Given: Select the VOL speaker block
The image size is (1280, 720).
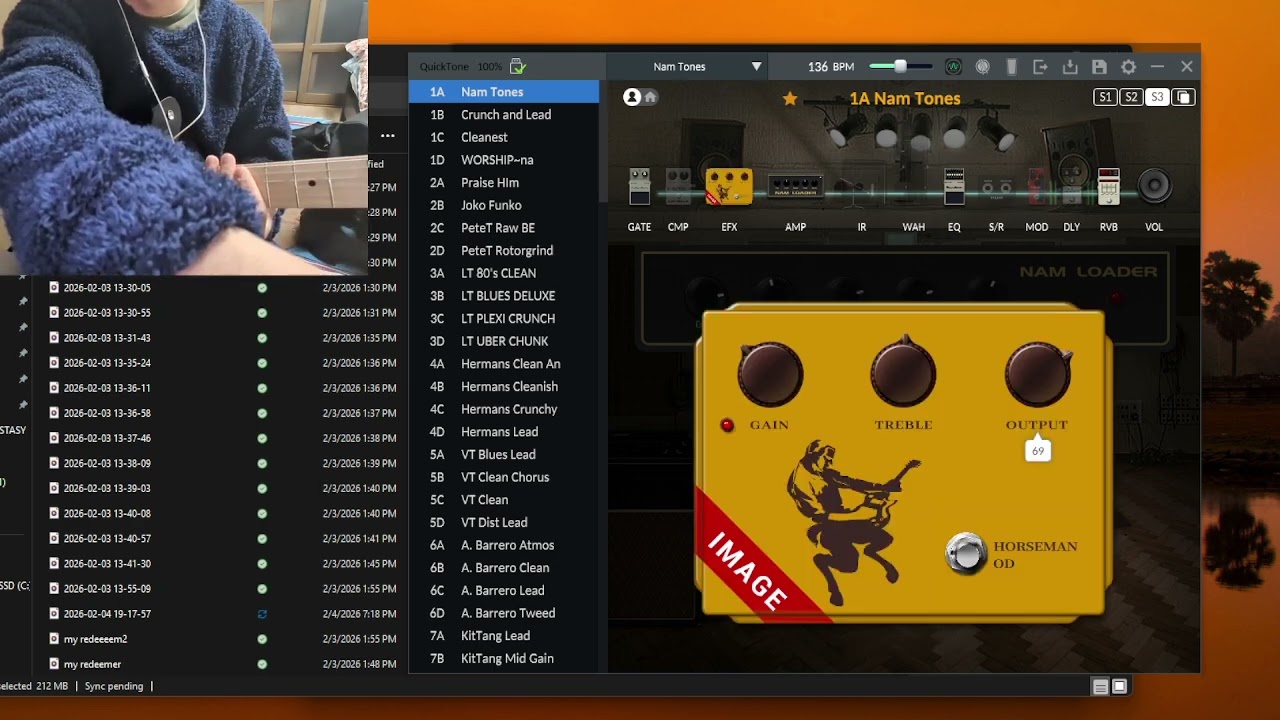Looking at the screenshot, I should (x=1154, y=186).
